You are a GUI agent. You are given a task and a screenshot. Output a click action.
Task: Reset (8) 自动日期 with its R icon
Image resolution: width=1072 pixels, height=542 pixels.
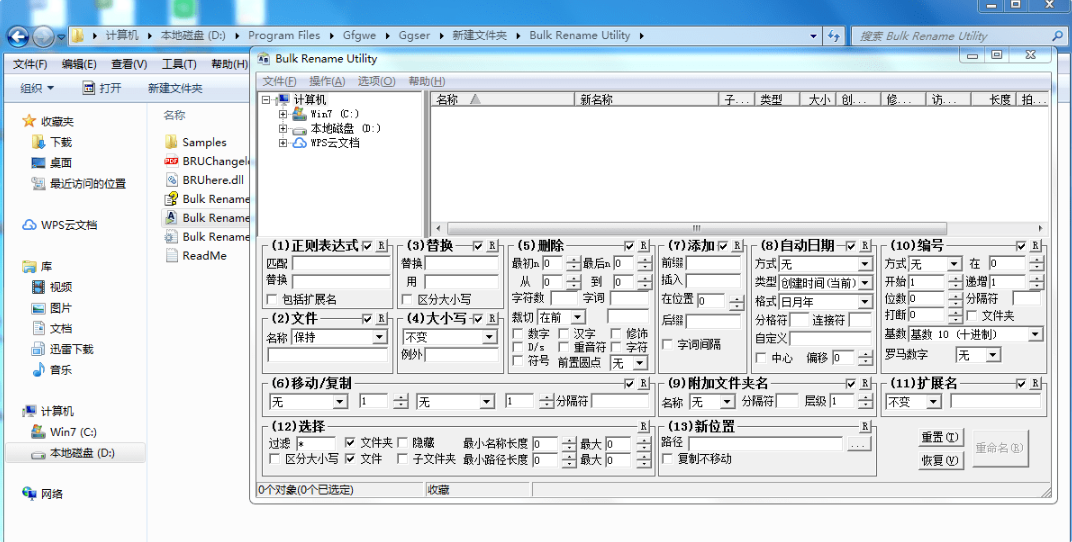click(x=865, y=246)
